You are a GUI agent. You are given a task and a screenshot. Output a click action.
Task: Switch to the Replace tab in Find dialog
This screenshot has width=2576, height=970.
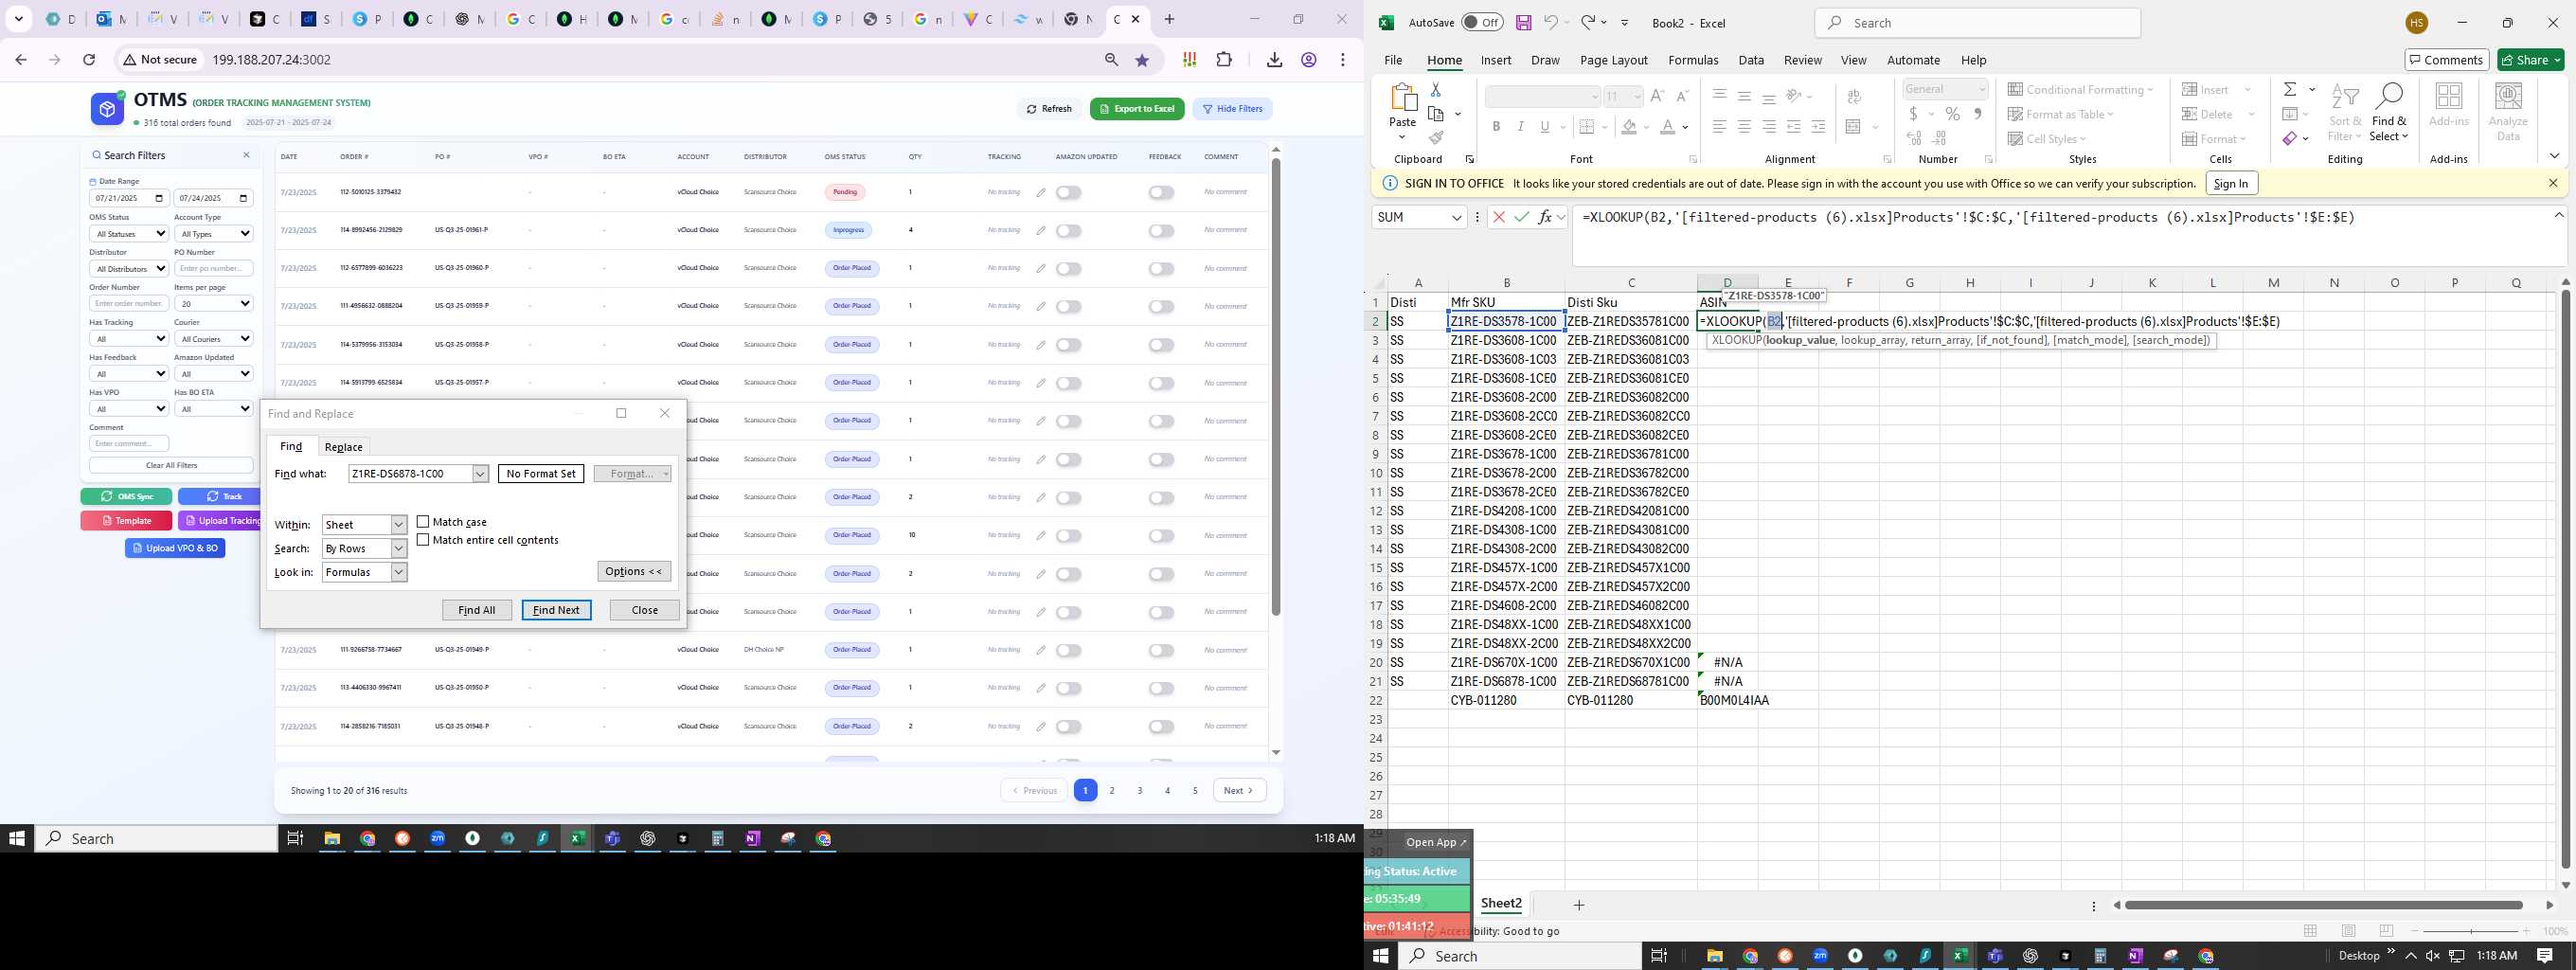point(343,447)
